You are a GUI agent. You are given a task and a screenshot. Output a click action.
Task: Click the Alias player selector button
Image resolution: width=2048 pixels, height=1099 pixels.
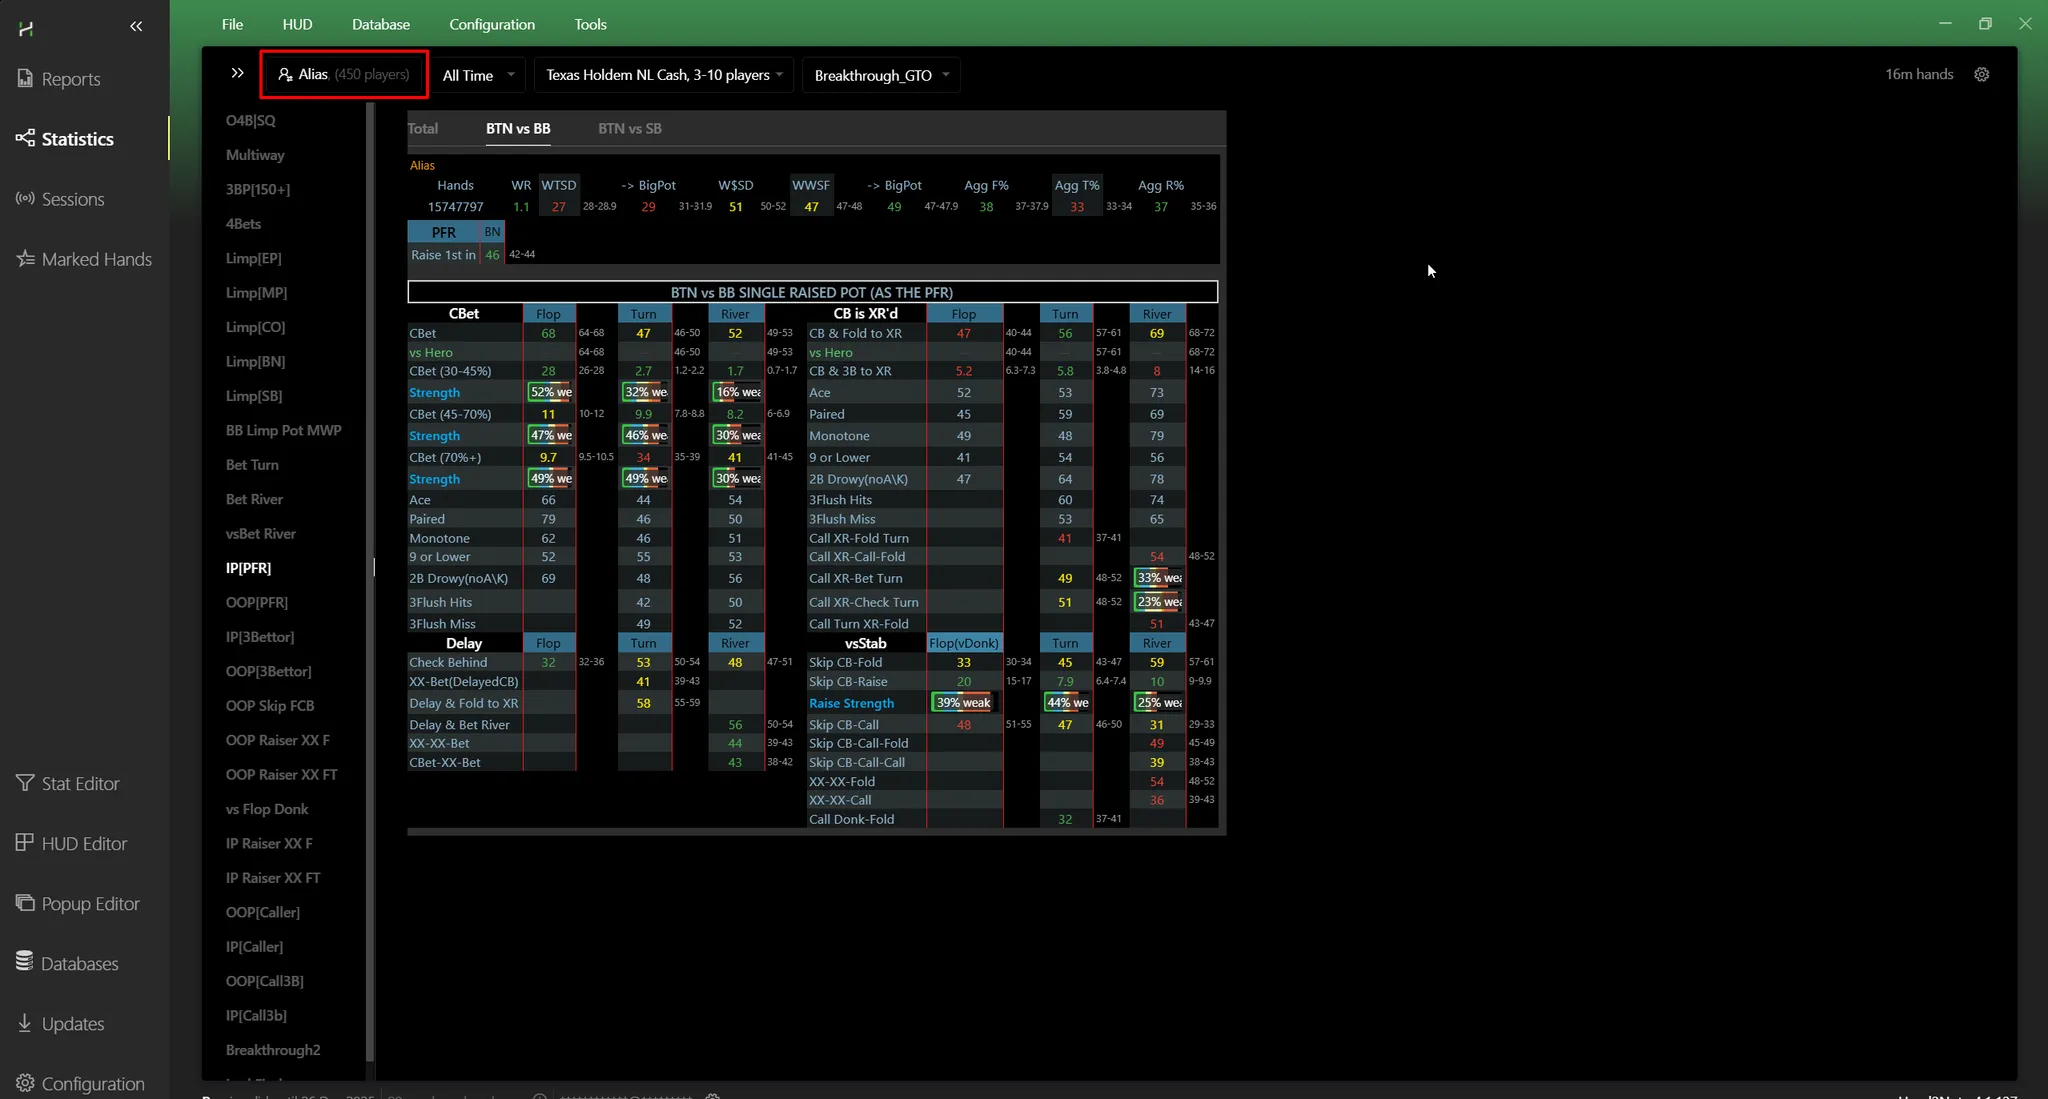pyautogui.click(x=344, y=74)
